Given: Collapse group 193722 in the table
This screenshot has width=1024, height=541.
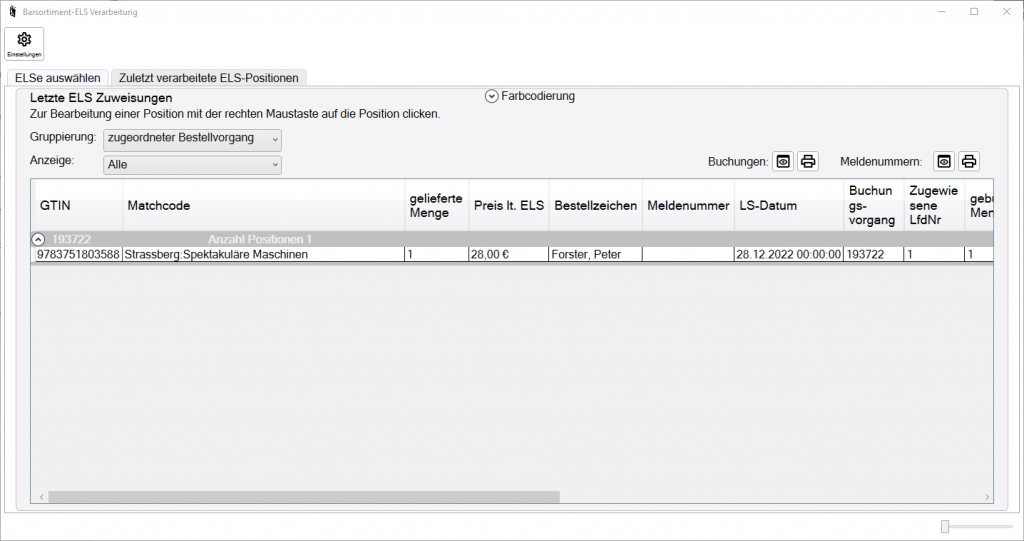Looking at the screenshot, I should click(x=39, y=239).
